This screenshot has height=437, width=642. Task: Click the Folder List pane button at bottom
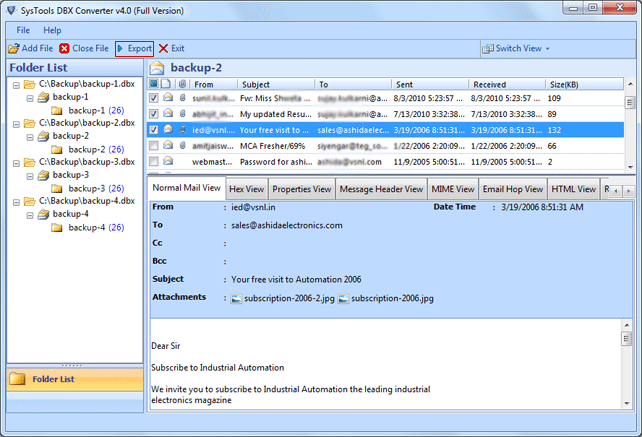(x=75, y=379)
